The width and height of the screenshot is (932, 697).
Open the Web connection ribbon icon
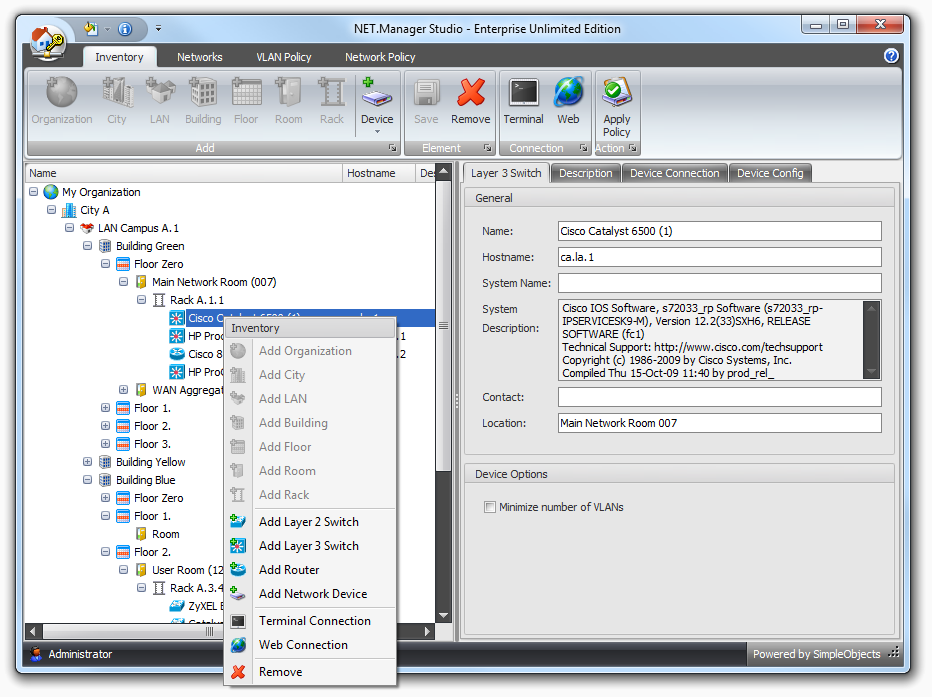[568, 94]
